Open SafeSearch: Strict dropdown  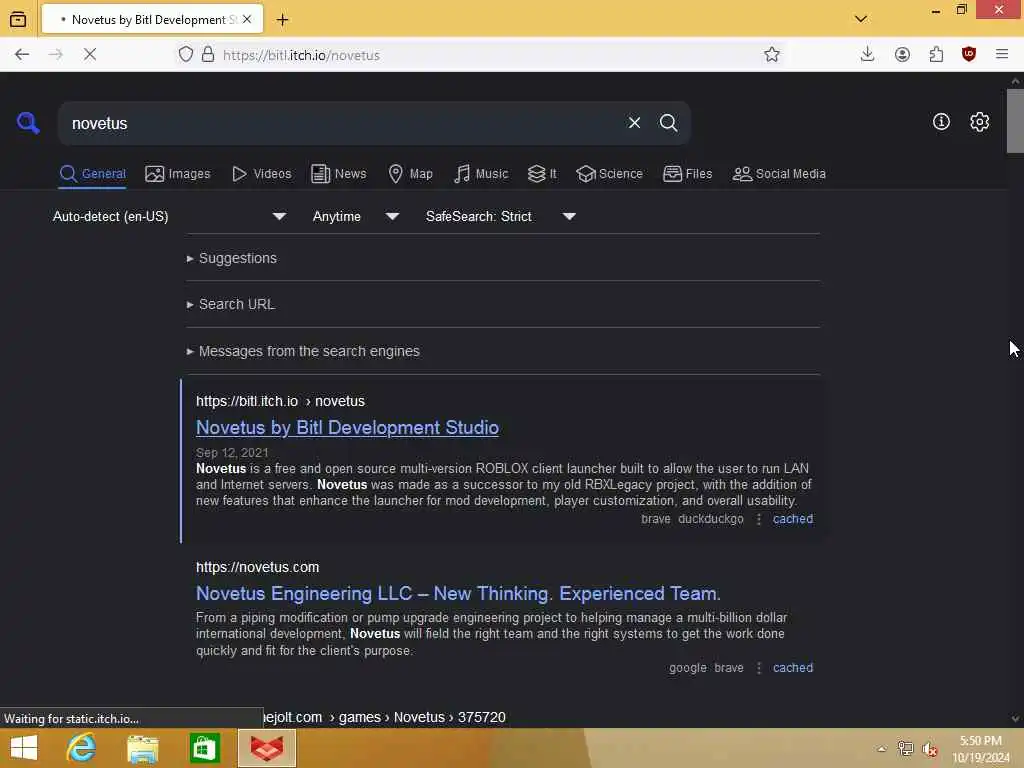click(500, 216)
